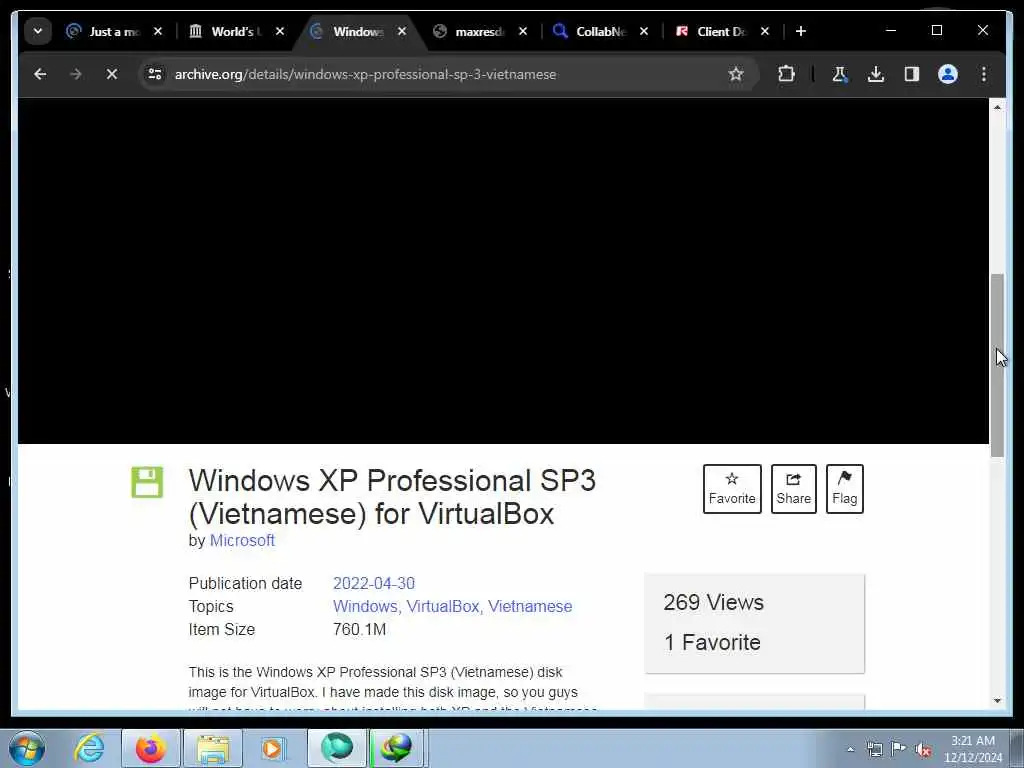The width and height of the screenshot is (1024, 768).
Task: Stop loading the page
Action: coord(112,74)
